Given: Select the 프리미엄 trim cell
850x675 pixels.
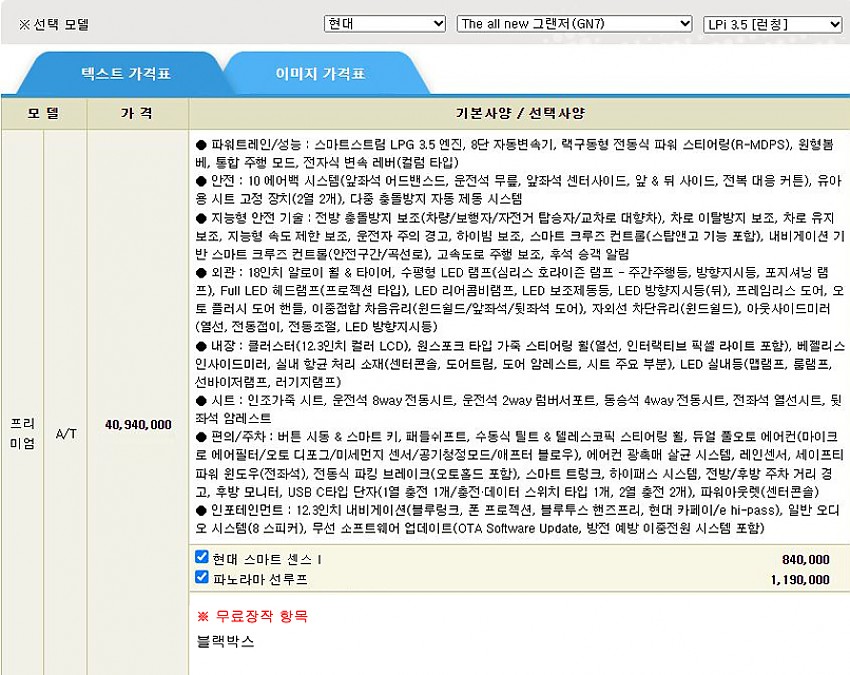Looking at the screenshot, I should click(x=21, y=424).
